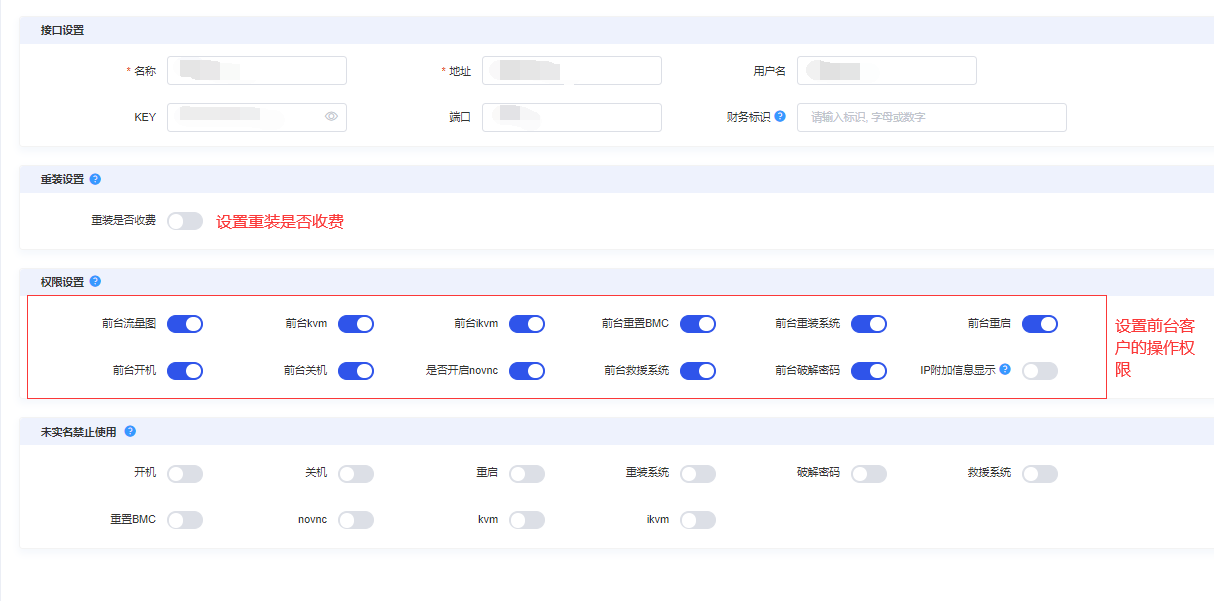This screenshot has width=1214, height=601.
Task: Turn off the 前台开机 switch
Action: pyautogui.click(x=185, y=371)
